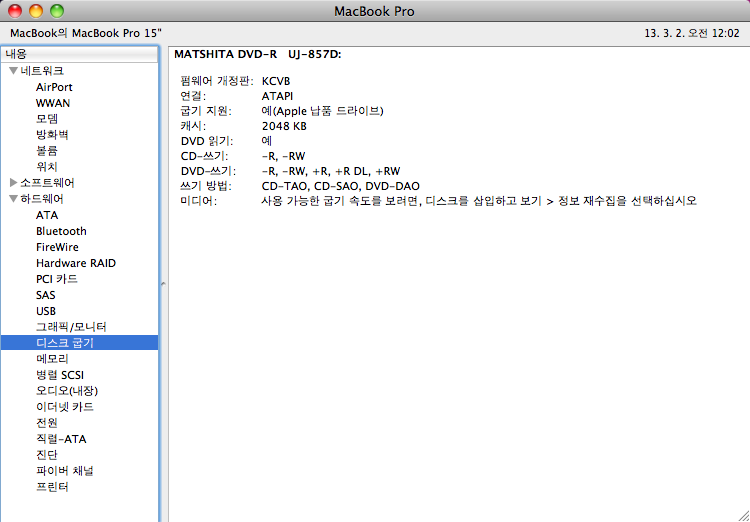Select the highlighted 디스크 굽기 item
This screenshot has width=750, height=522.
64,343
